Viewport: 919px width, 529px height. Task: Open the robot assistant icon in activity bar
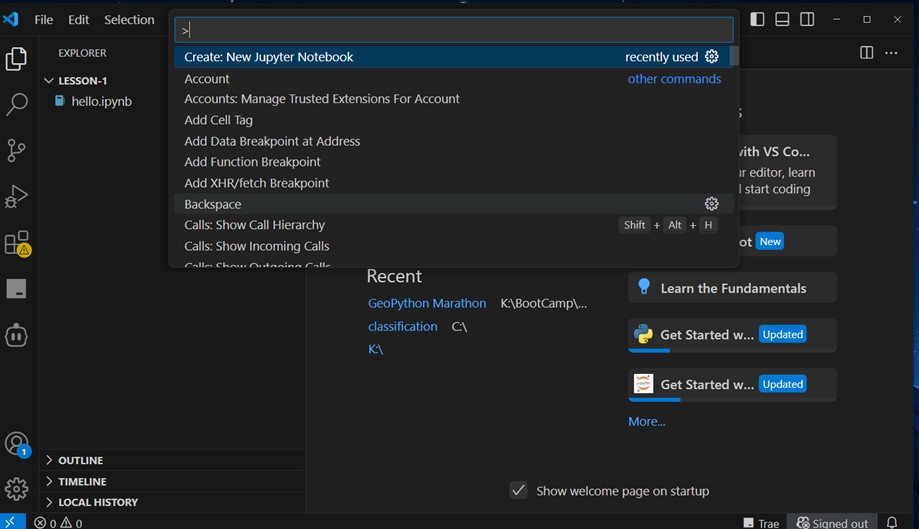click(x=16, y=336)
